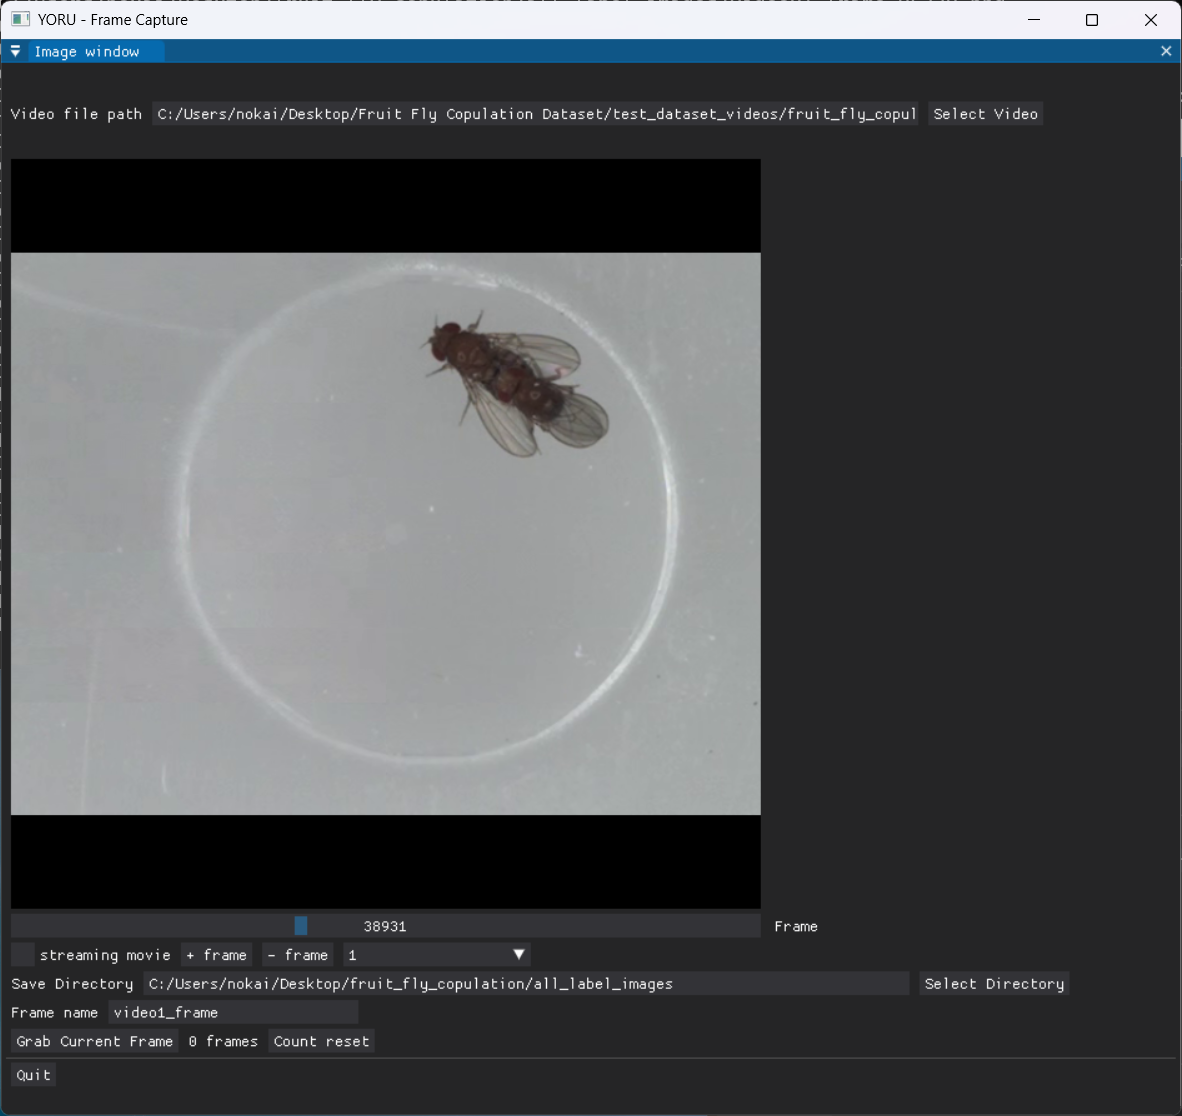Click the Grab Current Frame button
Viewport: 1182px width, 1116px height.
pos(94,1041)
